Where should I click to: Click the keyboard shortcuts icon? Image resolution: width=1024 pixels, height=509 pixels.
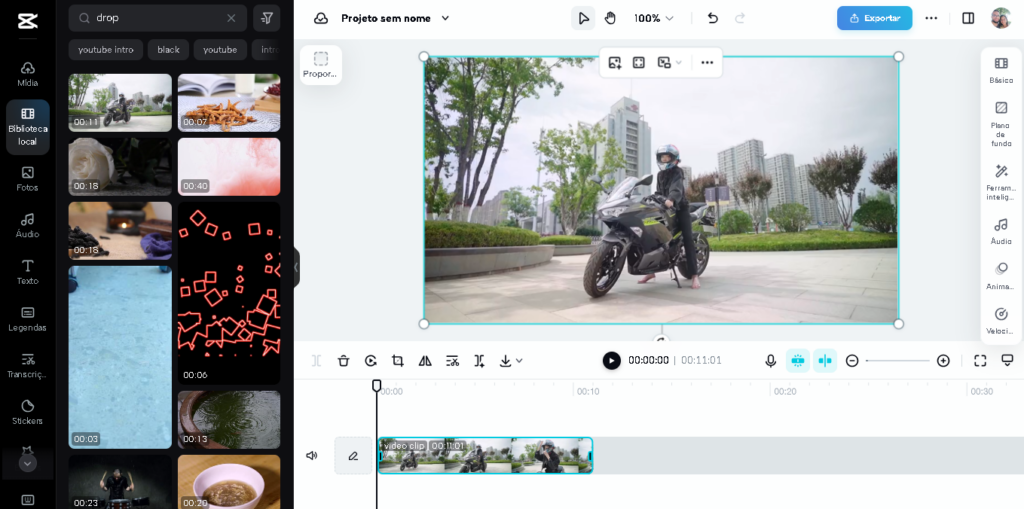coord(27,500)
